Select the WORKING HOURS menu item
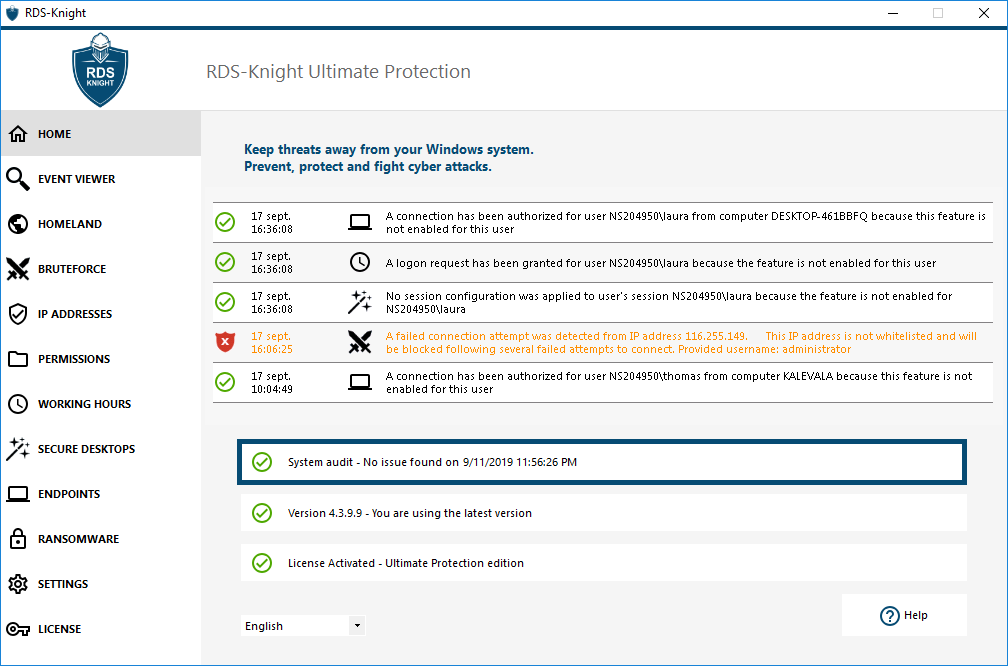This screenshot has height=666, width=1008. 101,404
